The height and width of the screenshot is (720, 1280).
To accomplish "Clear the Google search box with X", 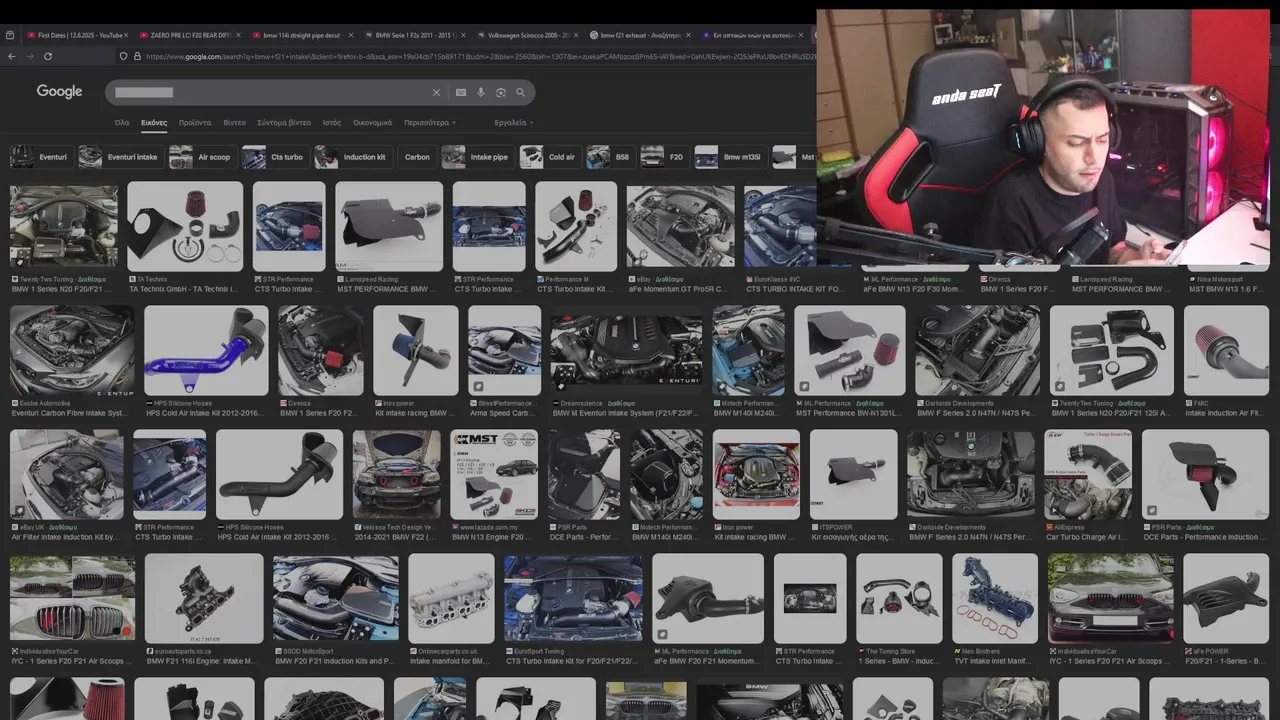I will 436,92.
